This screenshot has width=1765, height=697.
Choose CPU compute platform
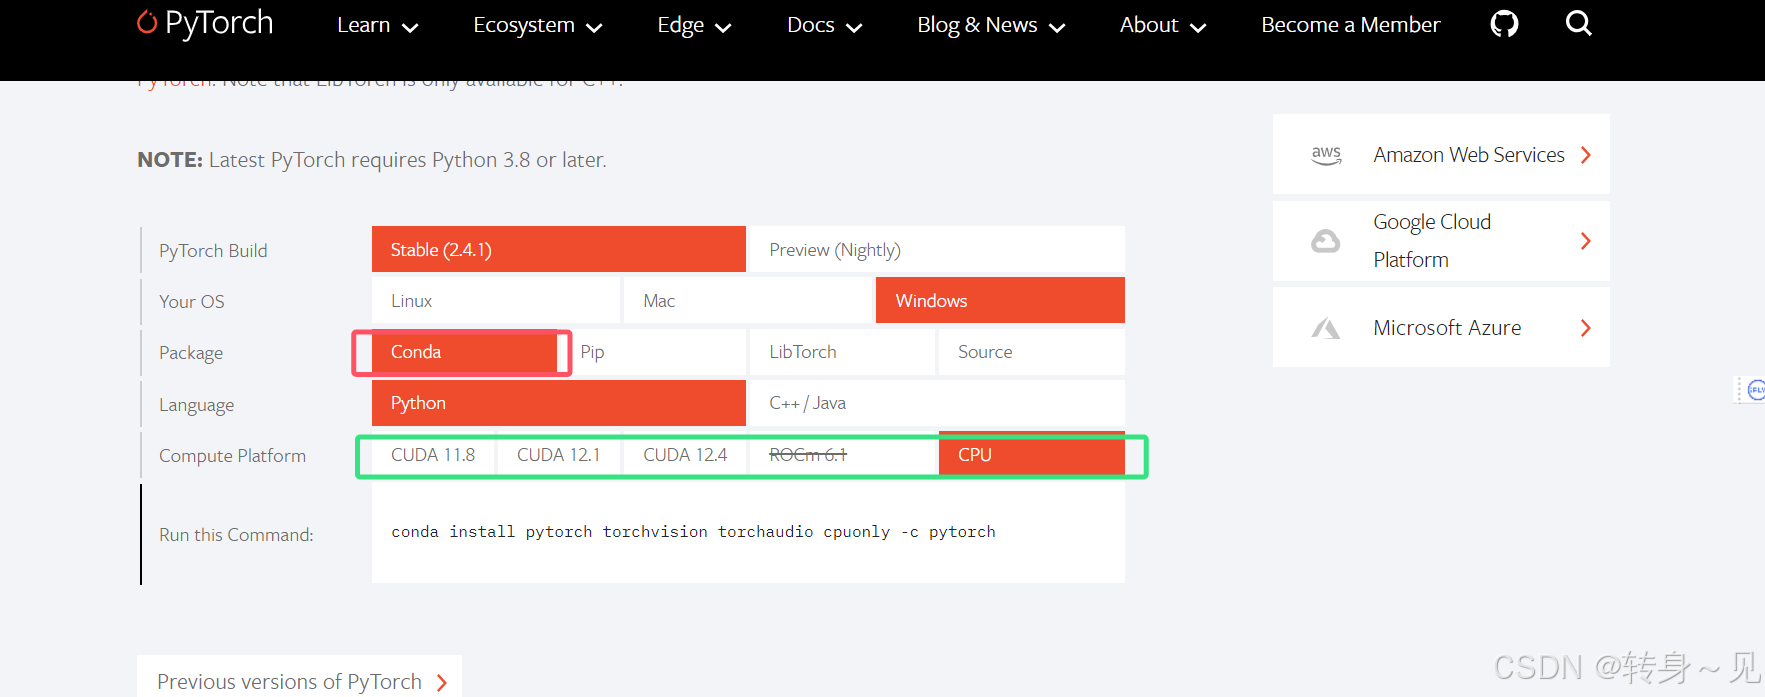pyautogui.click(x=1032, y=455)
